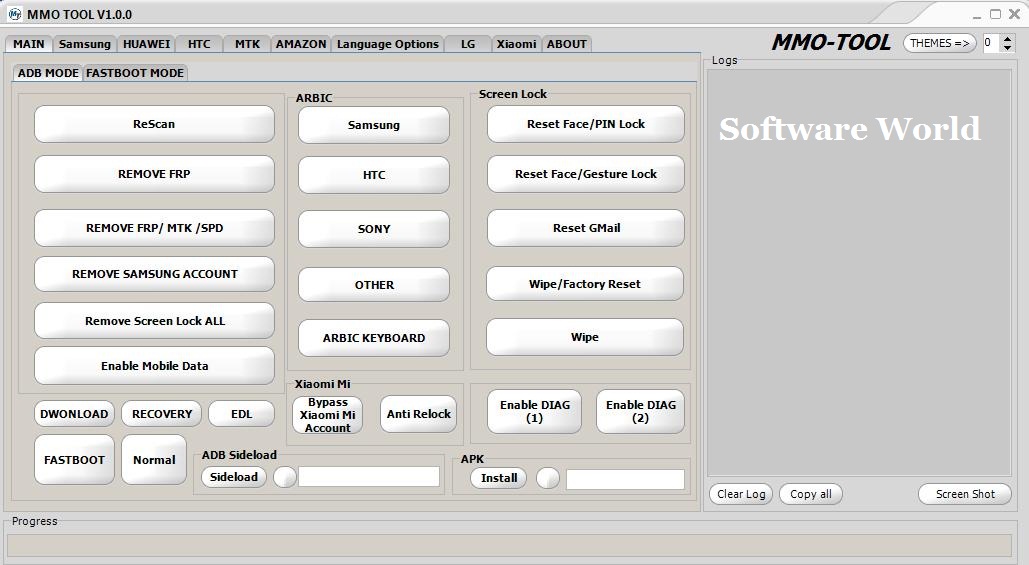This screenshot has height=565, width=1029.
Task: Minimize the MMO TOOL window
Action: (978, 14)
